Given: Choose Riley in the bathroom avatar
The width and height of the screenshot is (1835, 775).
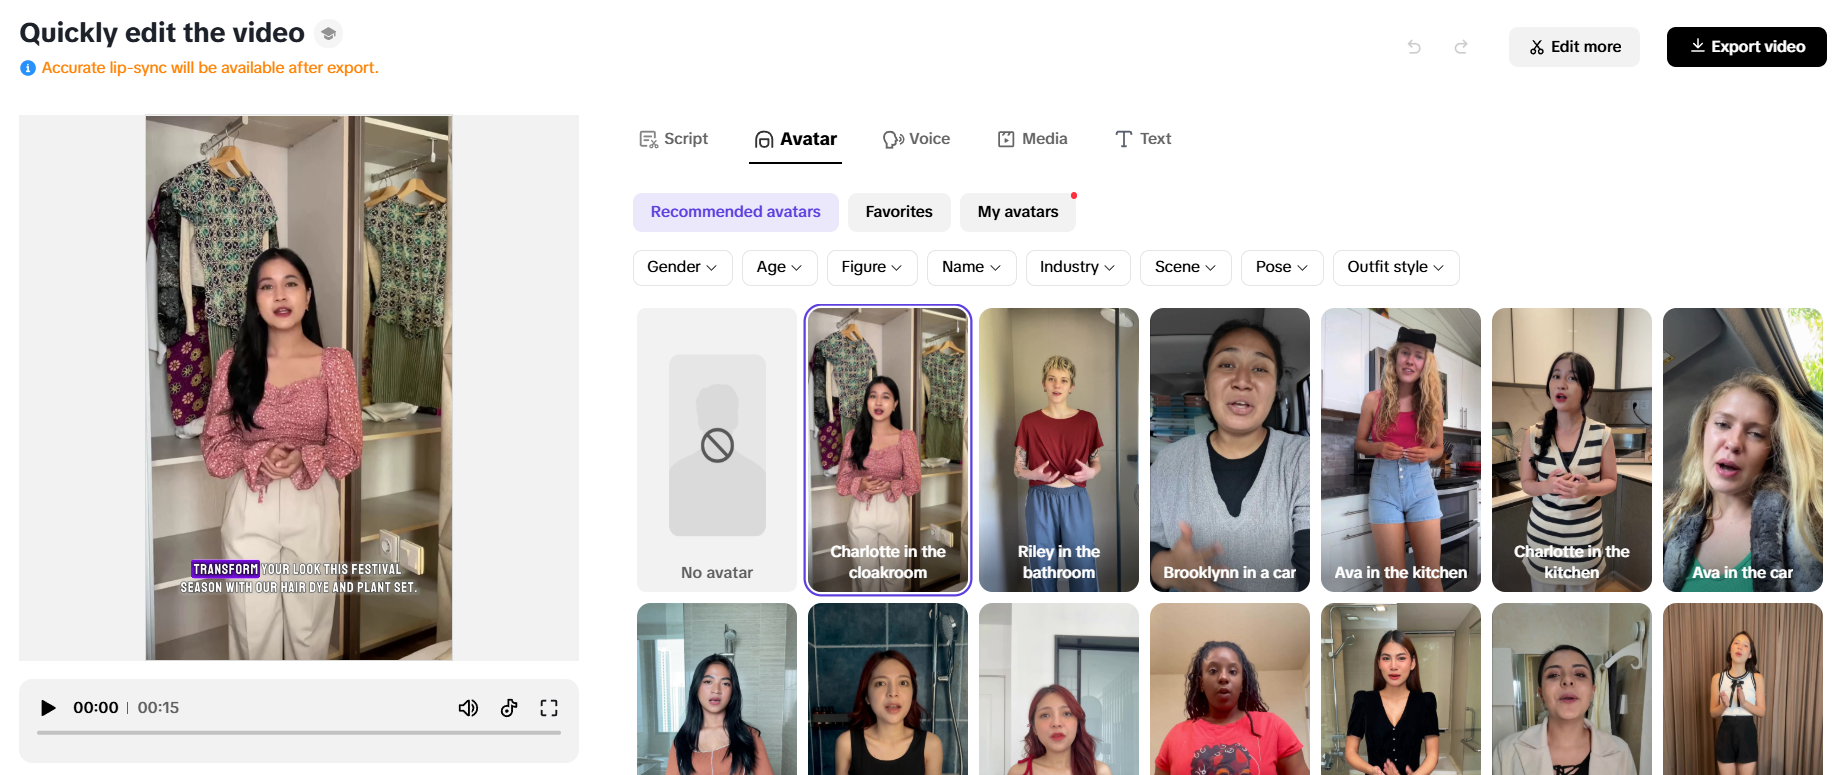Looking at the screenshot, I should coord(1059,450).
